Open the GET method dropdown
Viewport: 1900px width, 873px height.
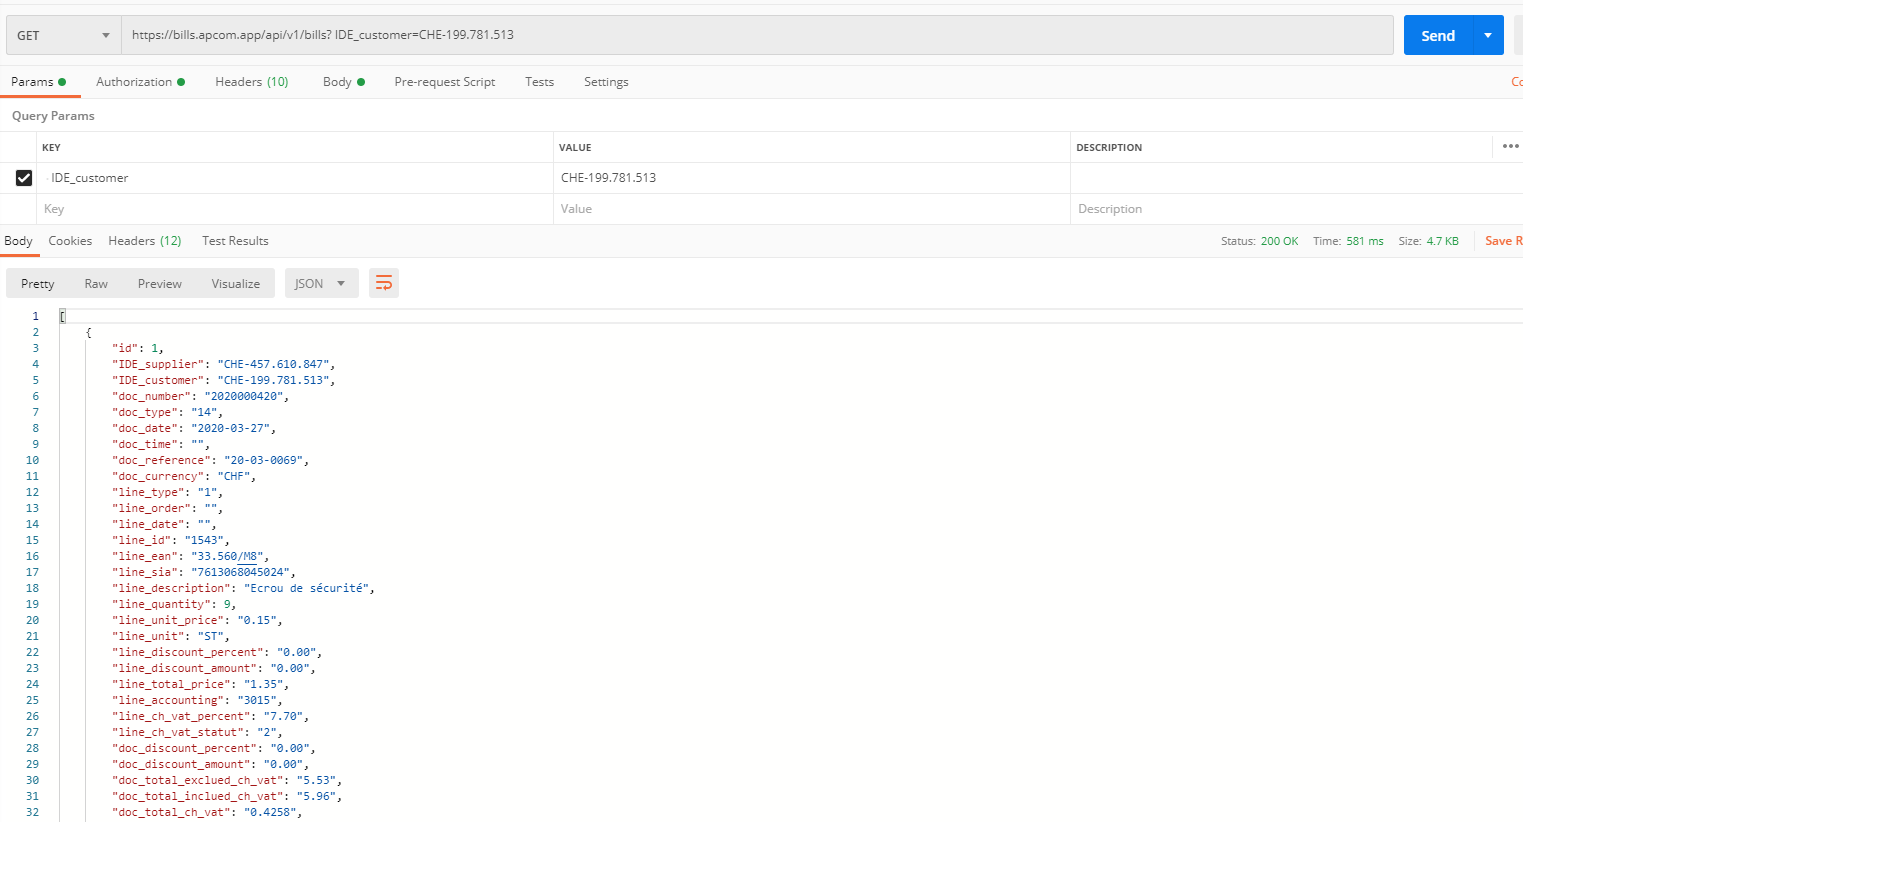click(x=63, y=36)
